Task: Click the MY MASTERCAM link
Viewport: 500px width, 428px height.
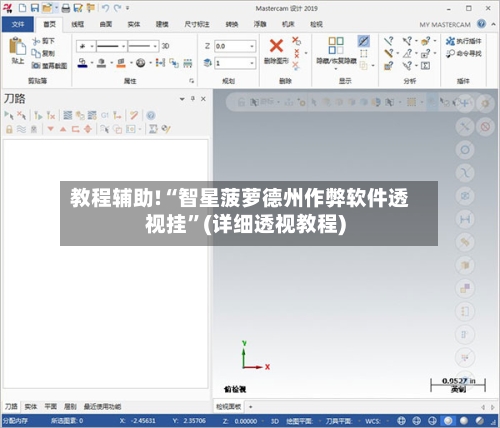Action: (x=445, y=25)
